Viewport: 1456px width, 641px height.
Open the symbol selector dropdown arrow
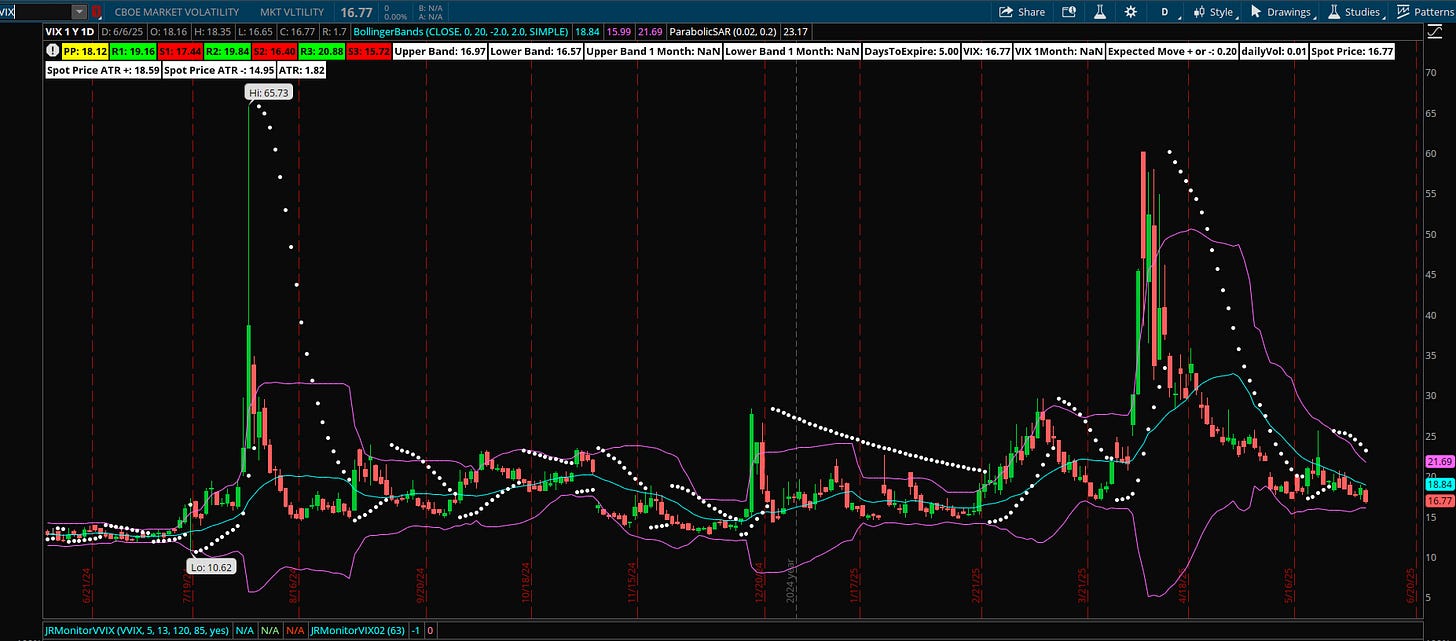(80, 12)
